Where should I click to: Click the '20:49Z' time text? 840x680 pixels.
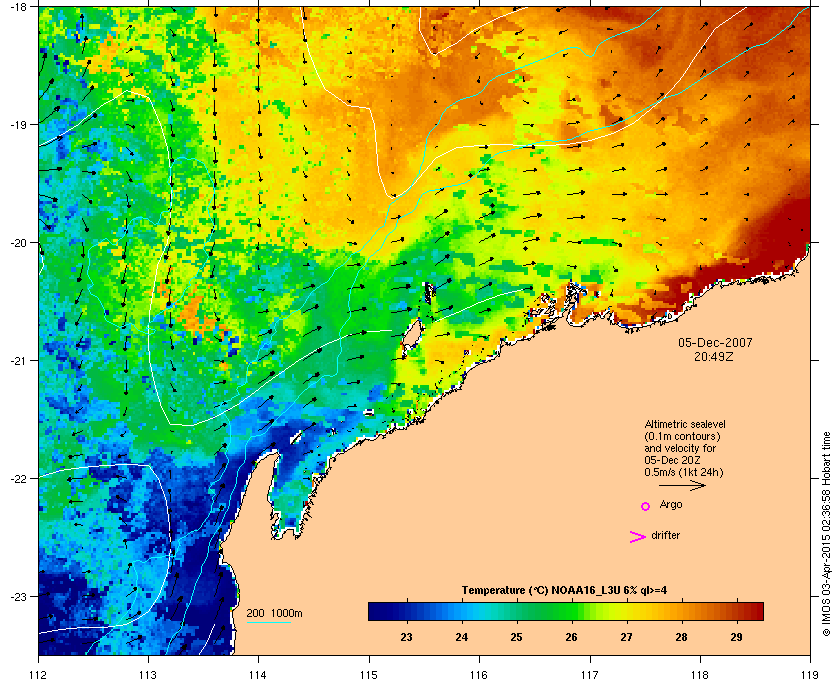(x=714, y=356)
